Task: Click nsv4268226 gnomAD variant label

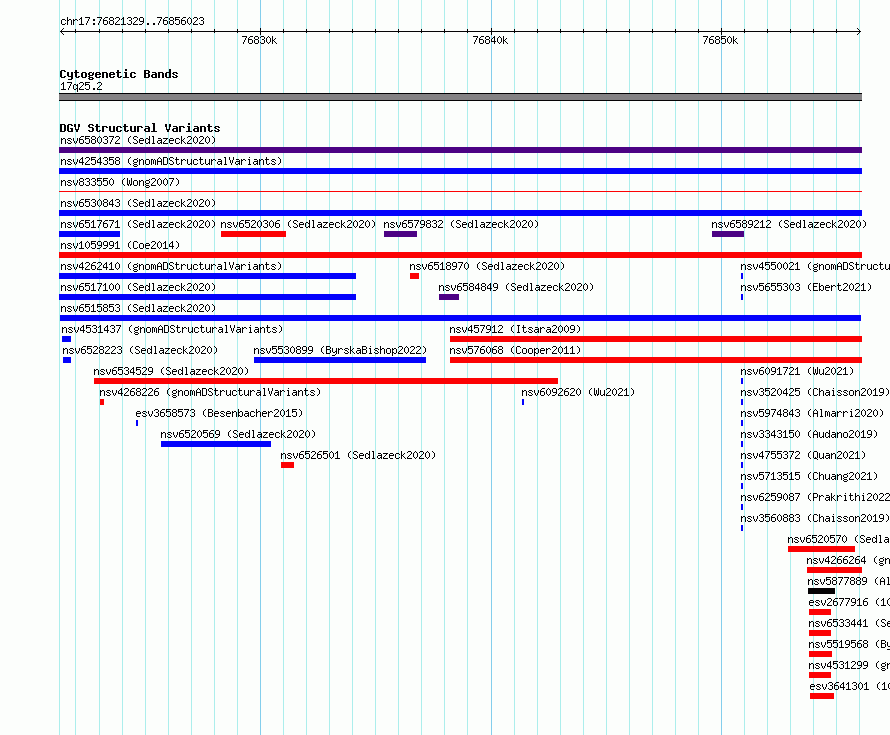Action: (210, 392)
